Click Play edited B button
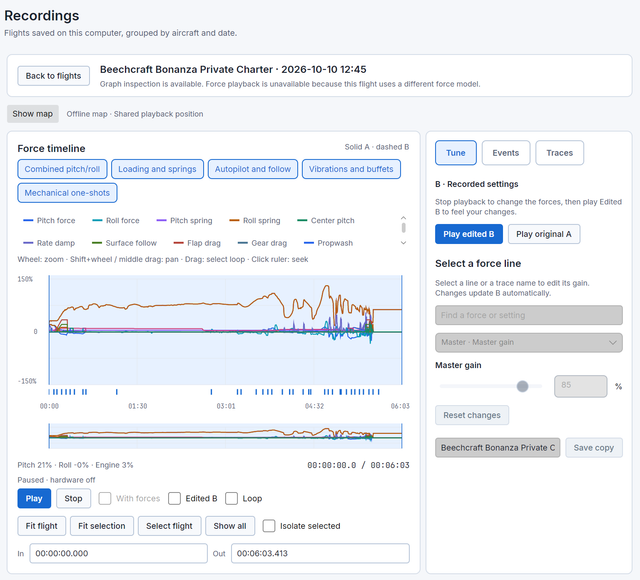Screen dimensions: 640x580 (x=469, y=234)
